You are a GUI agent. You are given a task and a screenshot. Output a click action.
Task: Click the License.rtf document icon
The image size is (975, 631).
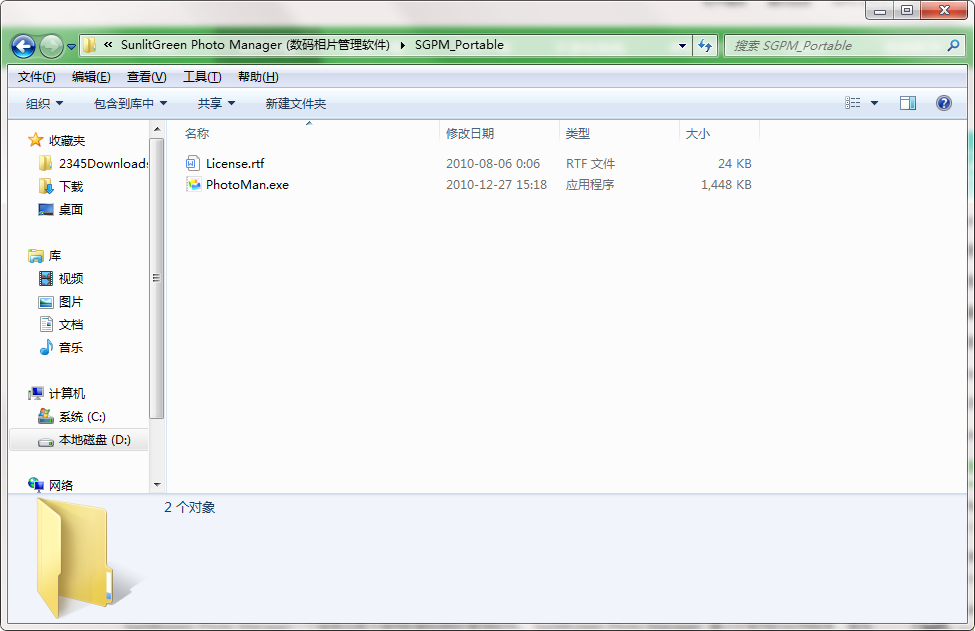click(193, 164)
